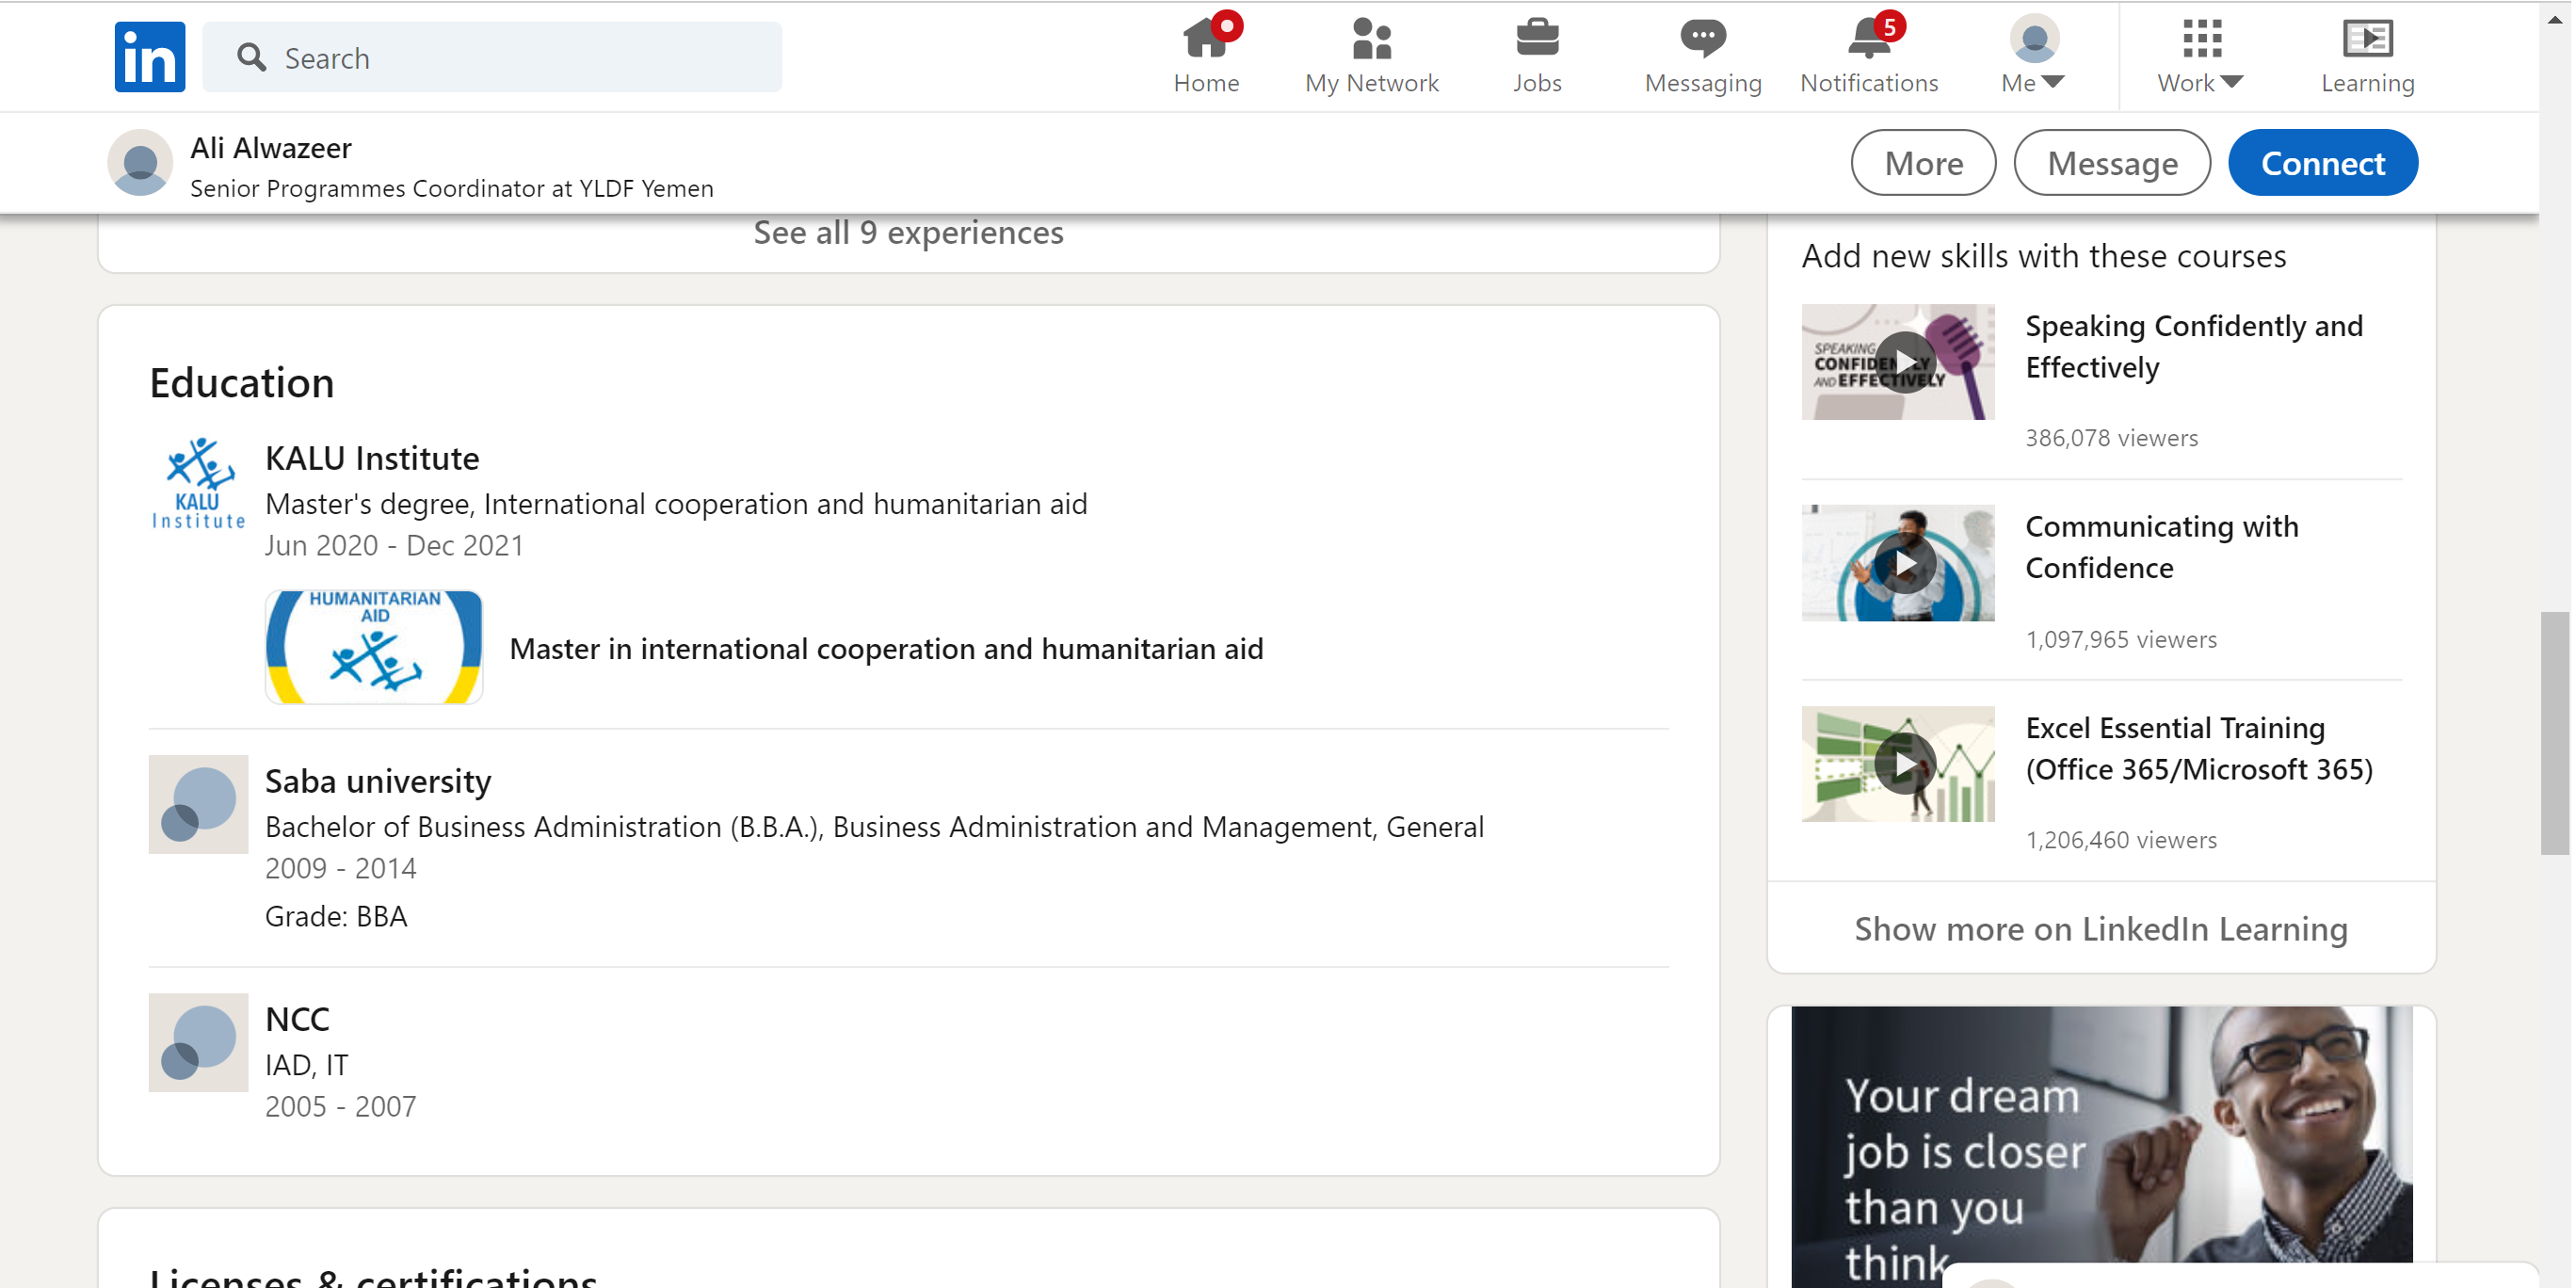
Task: Open the Jobs briefcase icon
Action: [1536, 40]
